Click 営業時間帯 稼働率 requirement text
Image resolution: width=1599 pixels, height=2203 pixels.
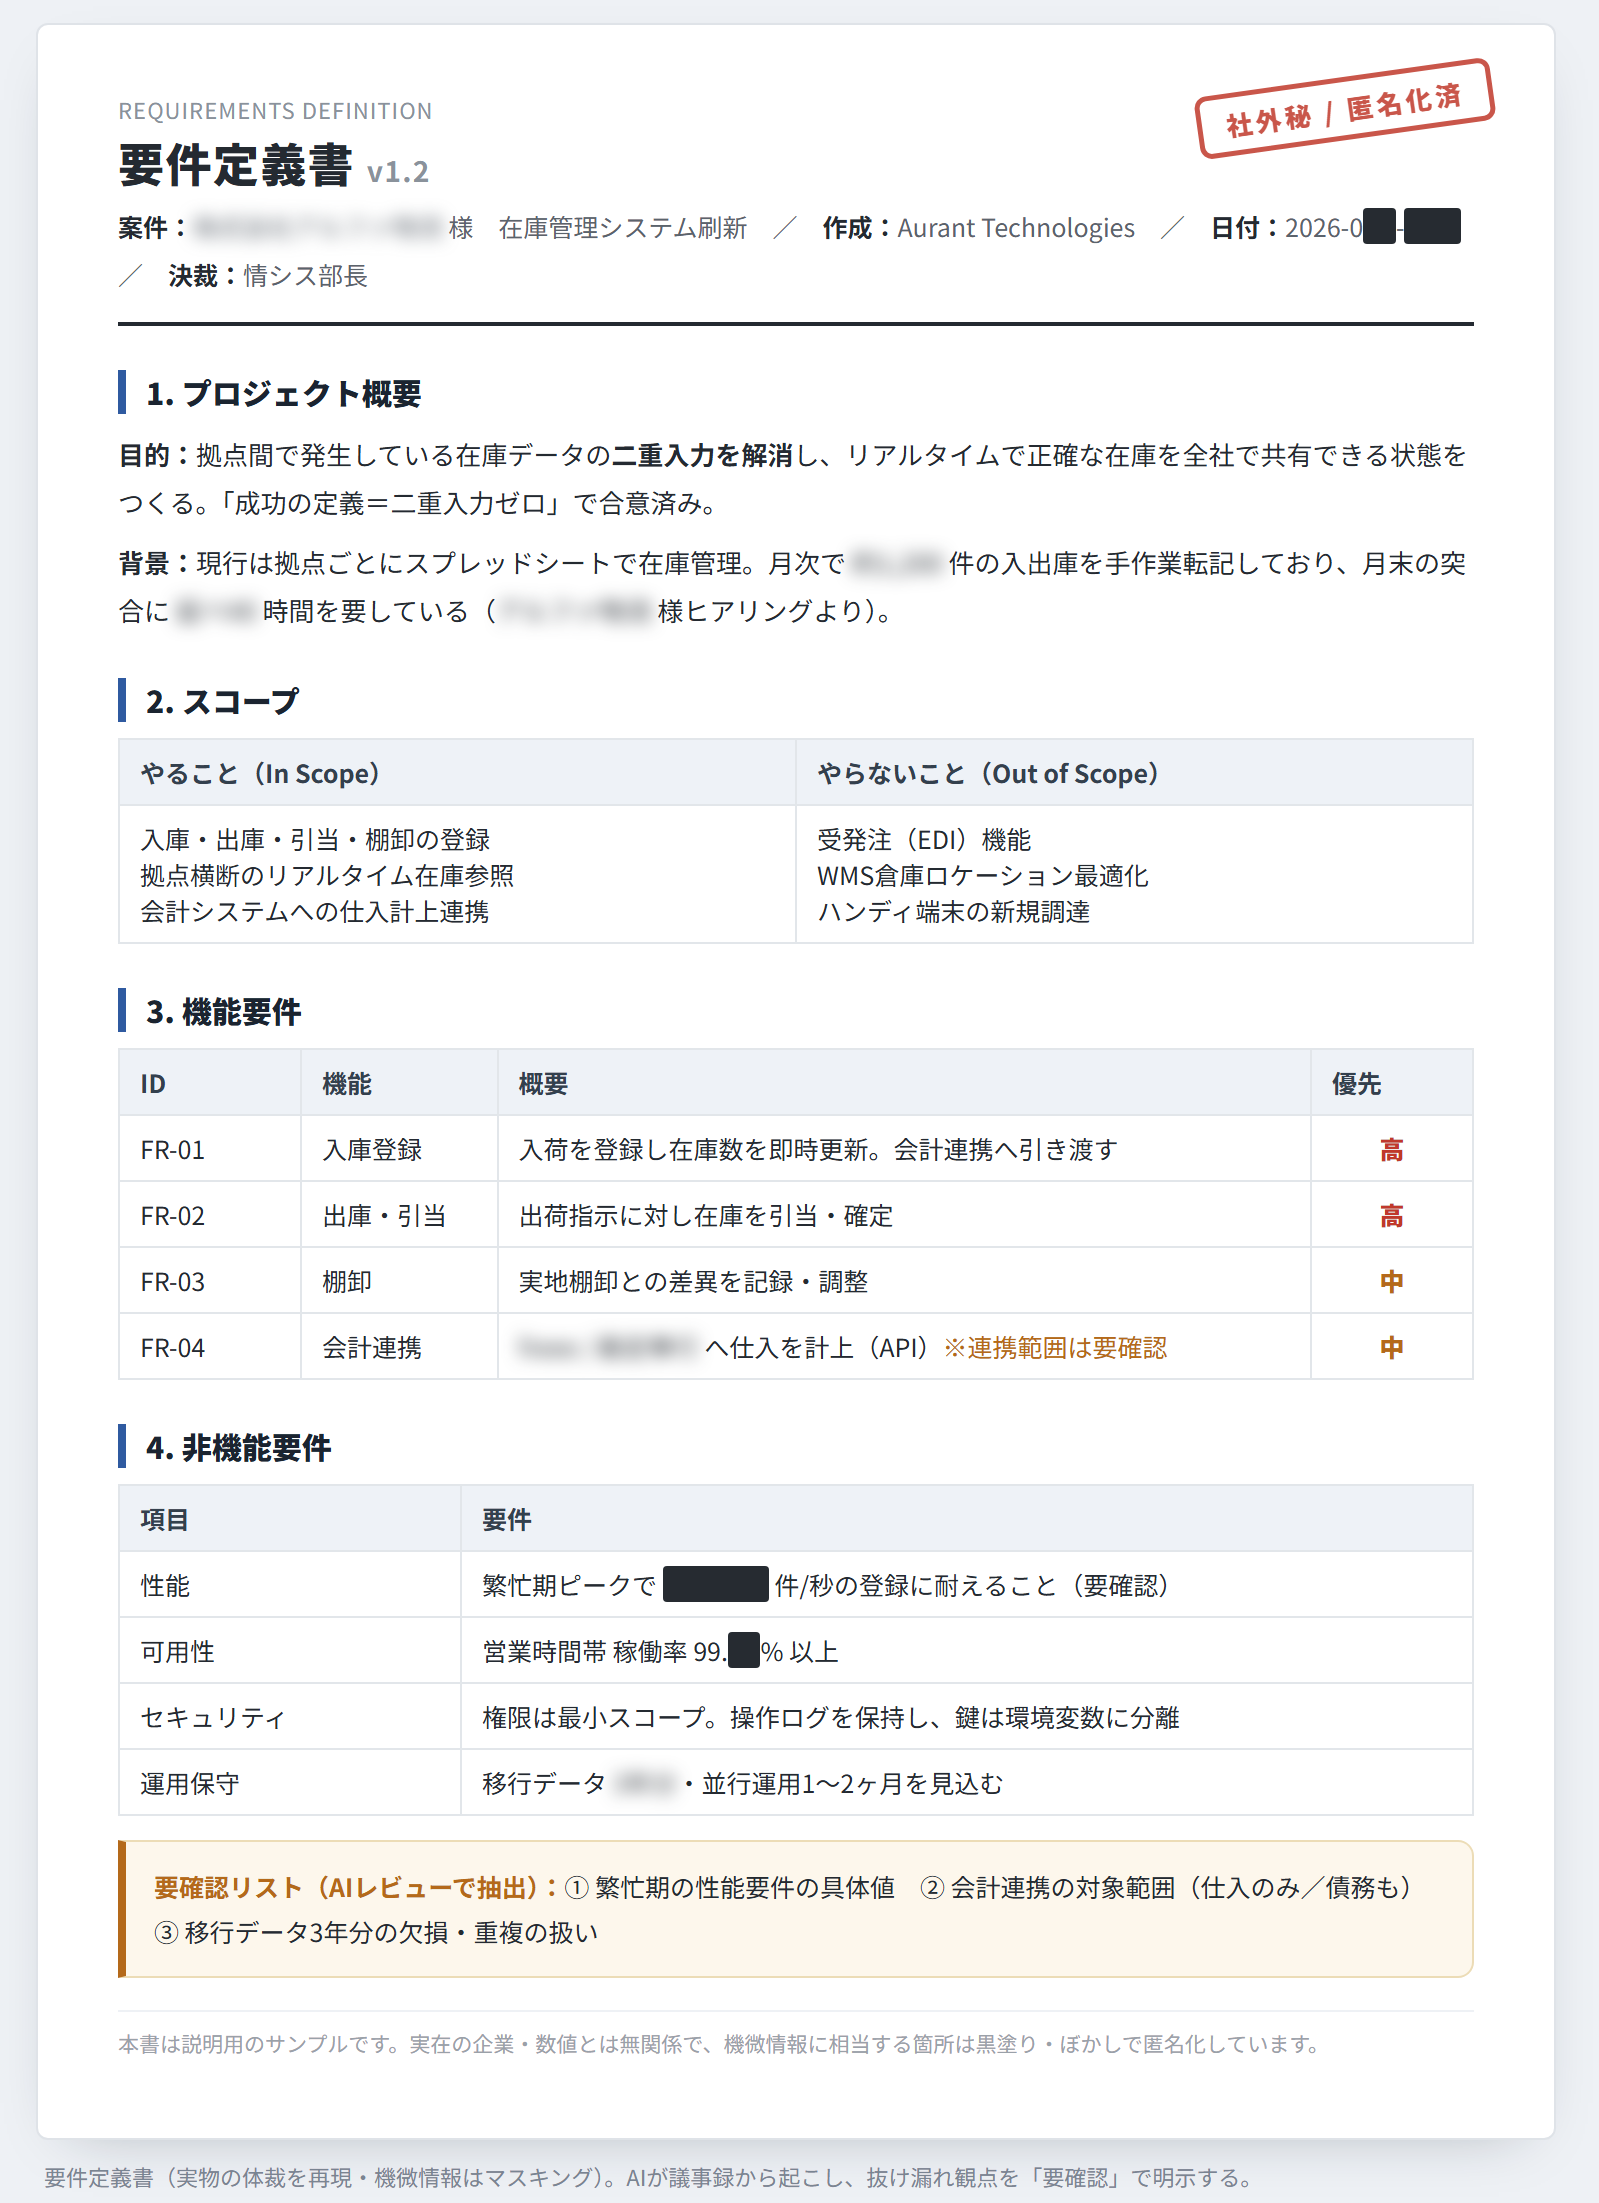[x=660, y=1652]
